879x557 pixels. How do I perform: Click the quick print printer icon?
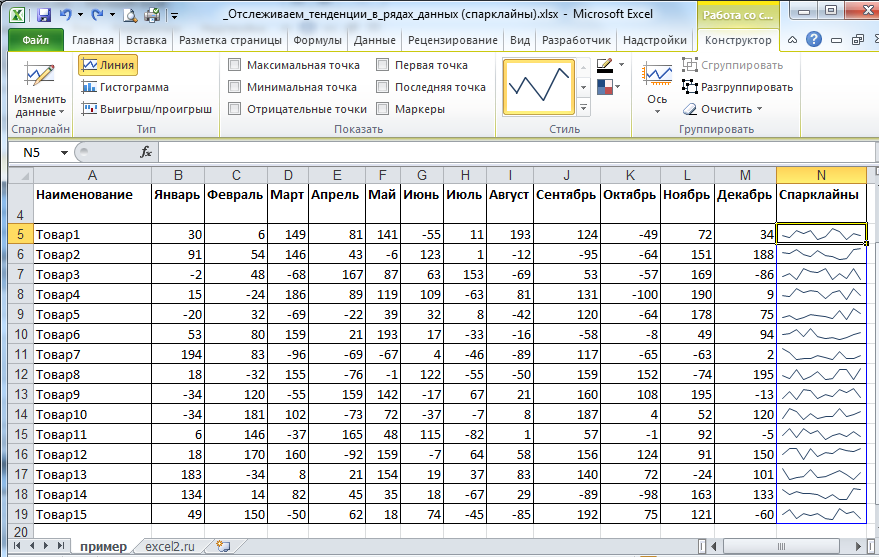(153, 15)
